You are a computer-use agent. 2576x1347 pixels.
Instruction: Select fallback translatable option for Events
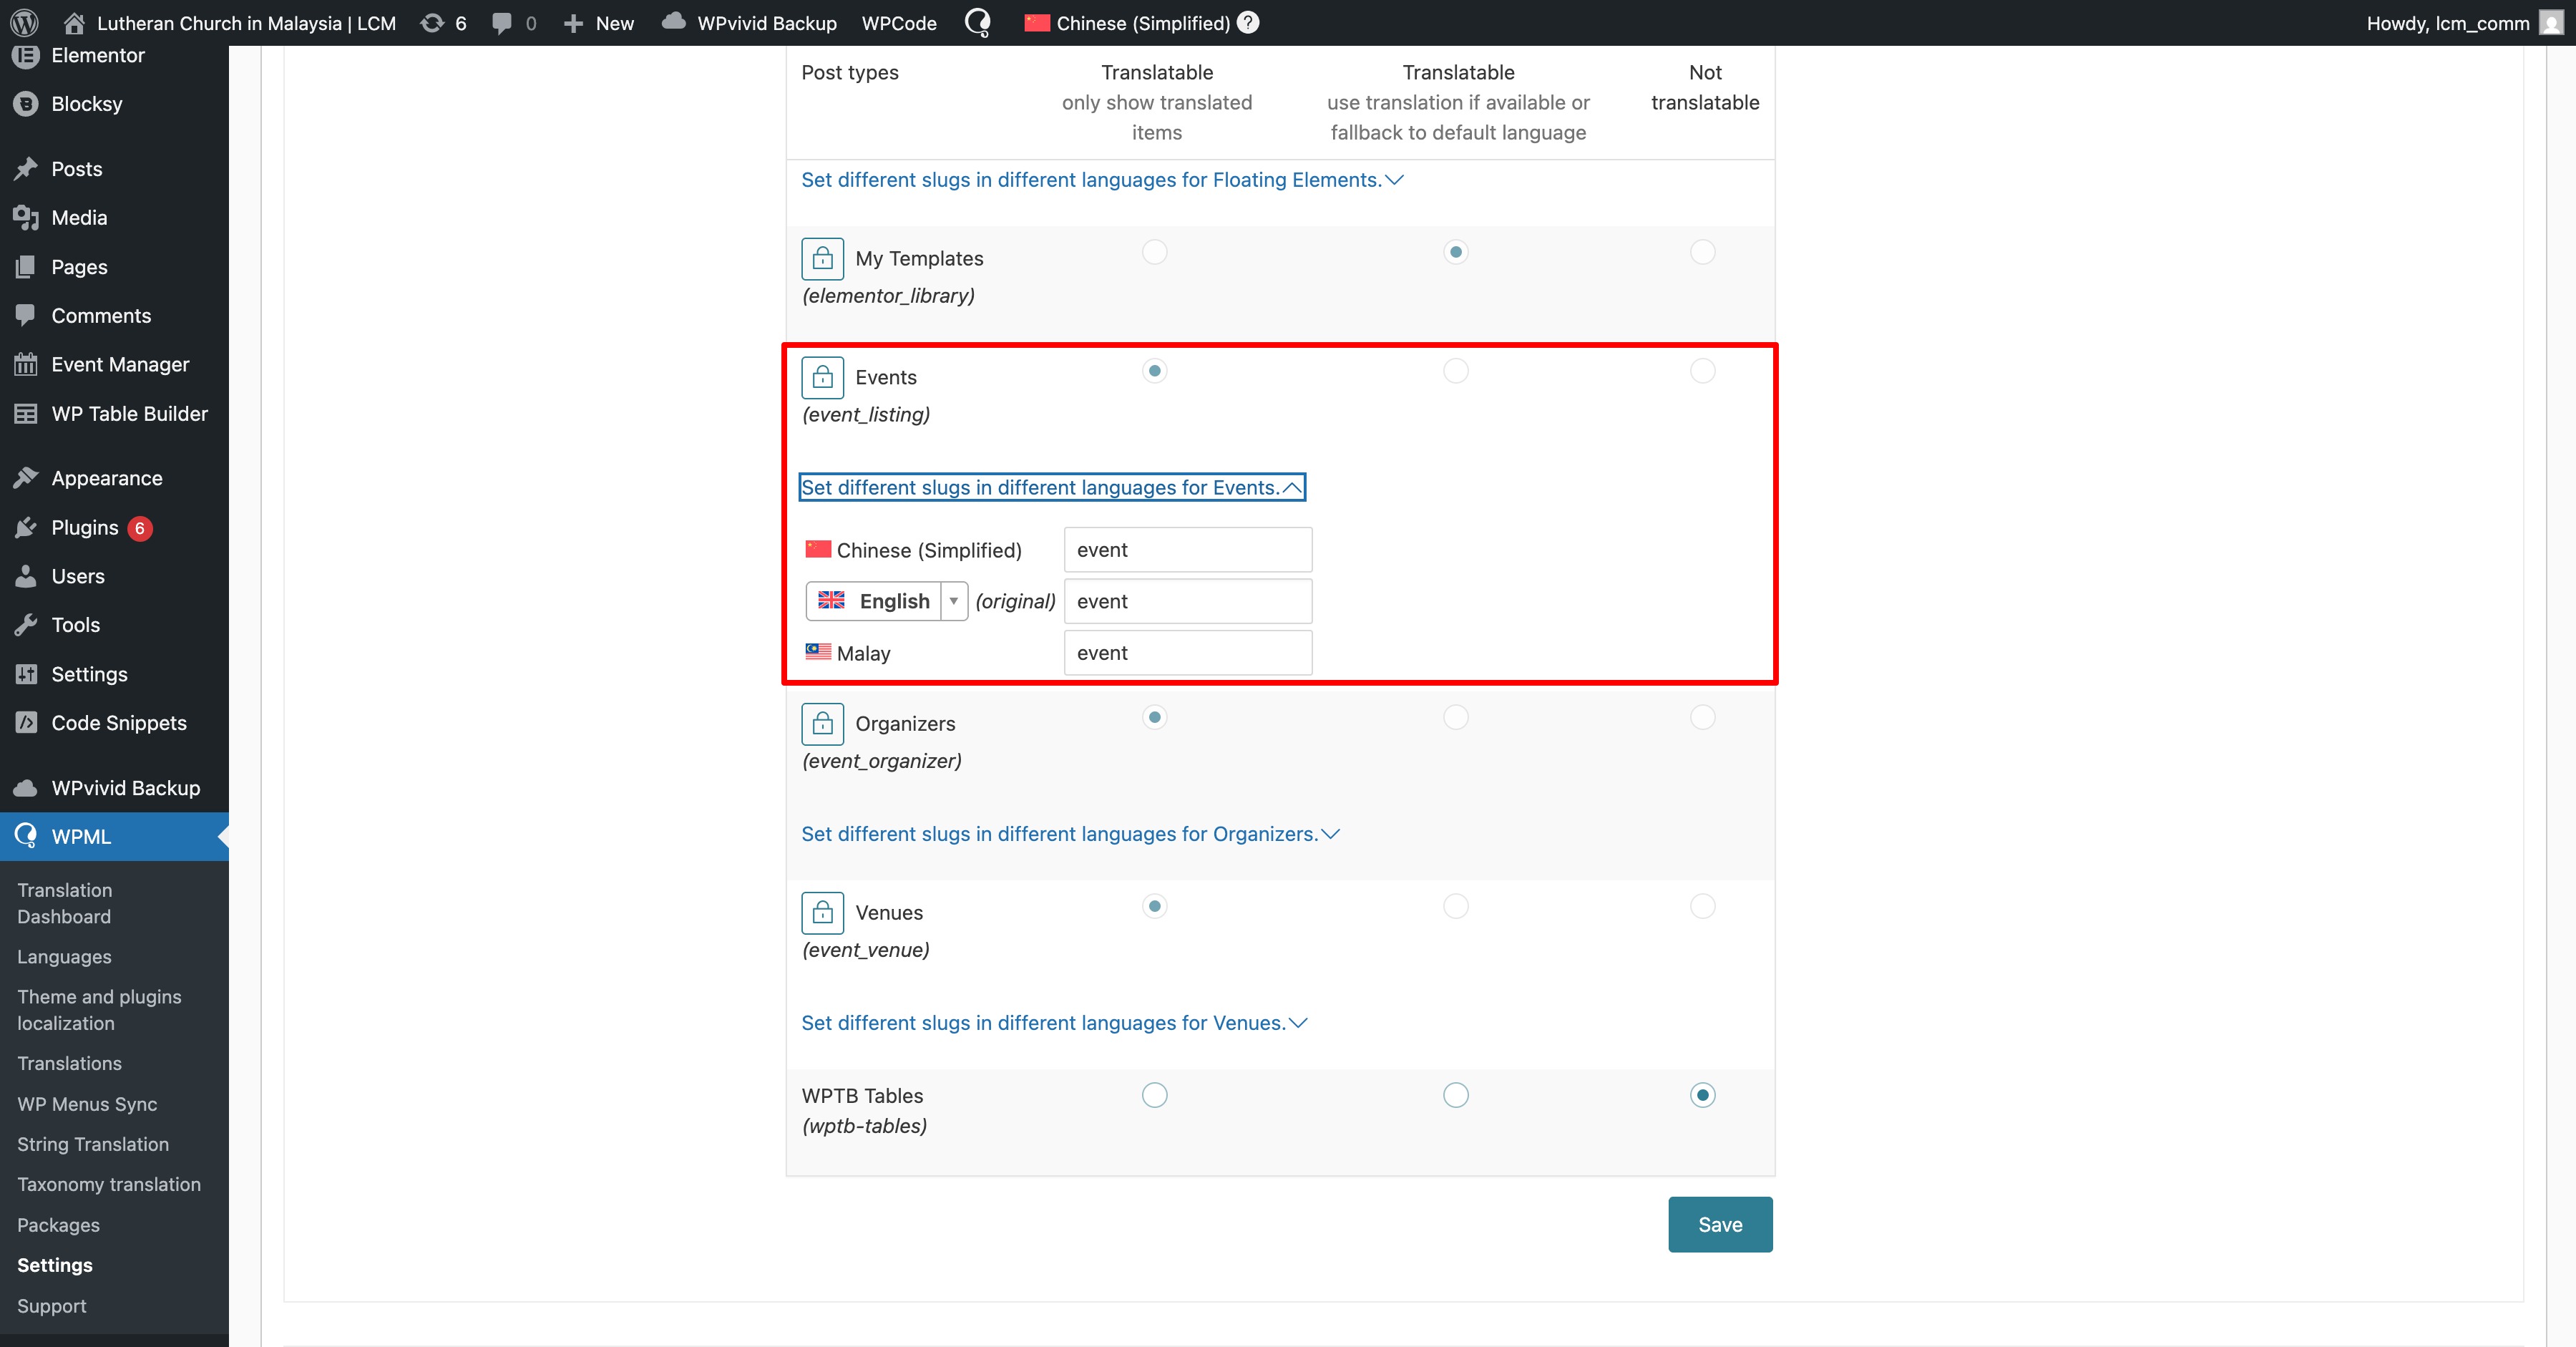1455,371
